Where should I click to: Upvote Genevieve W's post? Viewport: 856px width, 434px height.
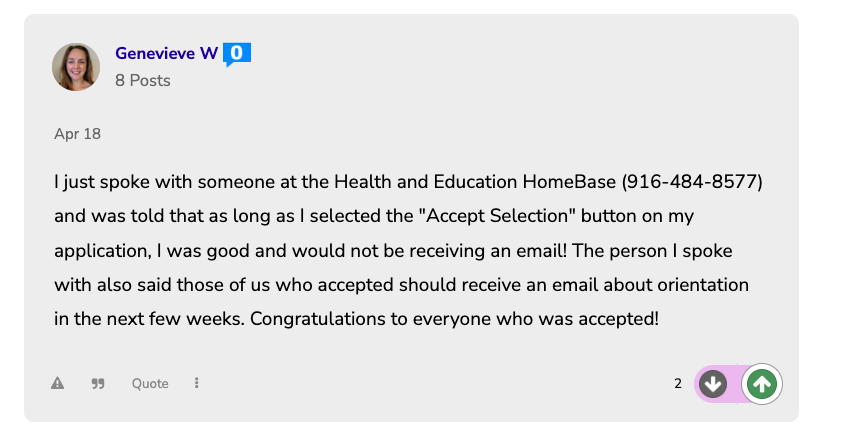[762, 383]
